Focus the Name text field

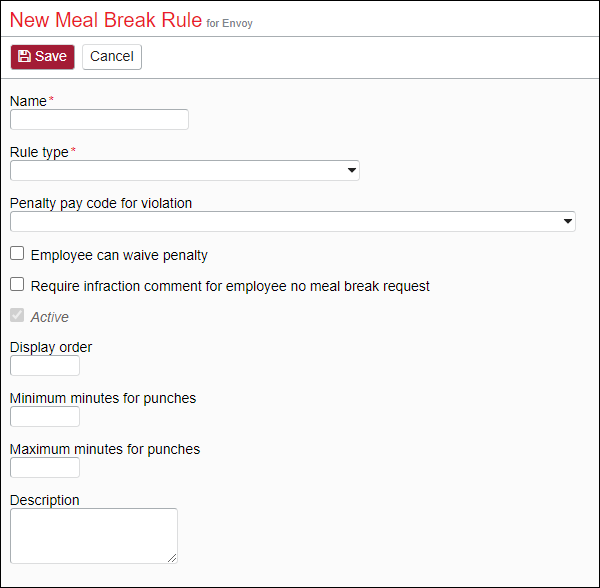pos(99,120)
